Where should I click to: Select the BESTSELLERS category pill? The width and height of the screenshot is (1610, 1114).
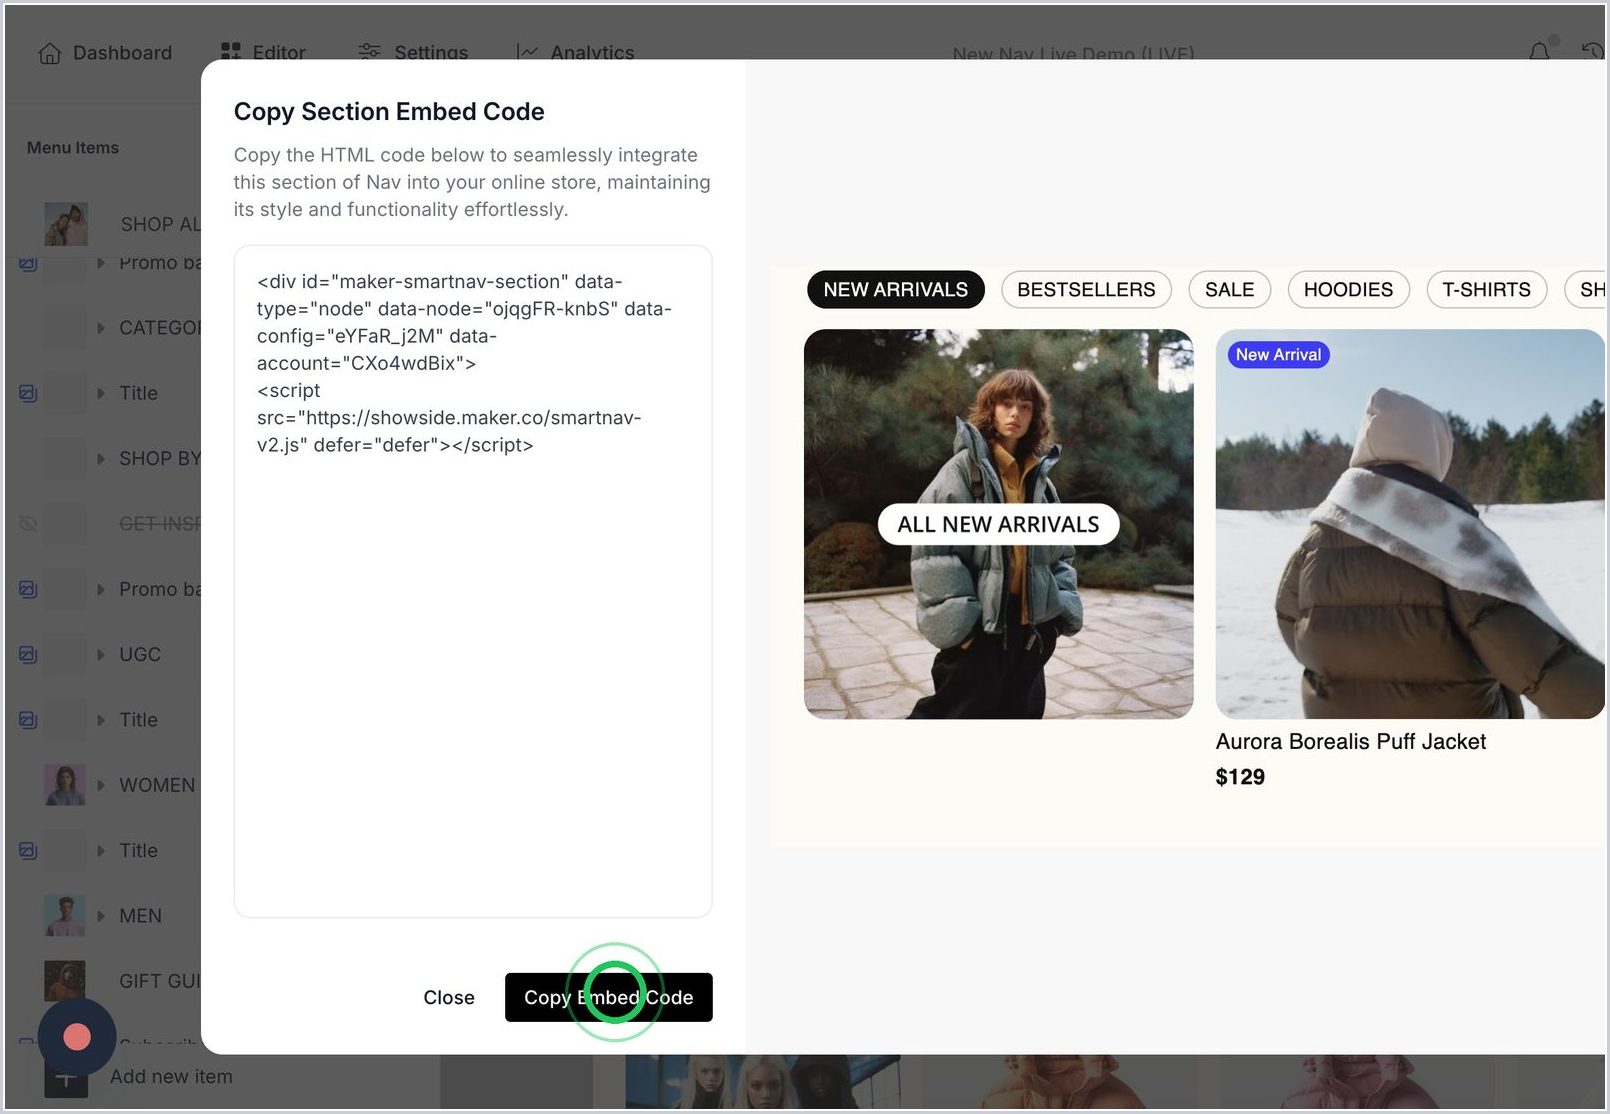[x=1086, y=290]
